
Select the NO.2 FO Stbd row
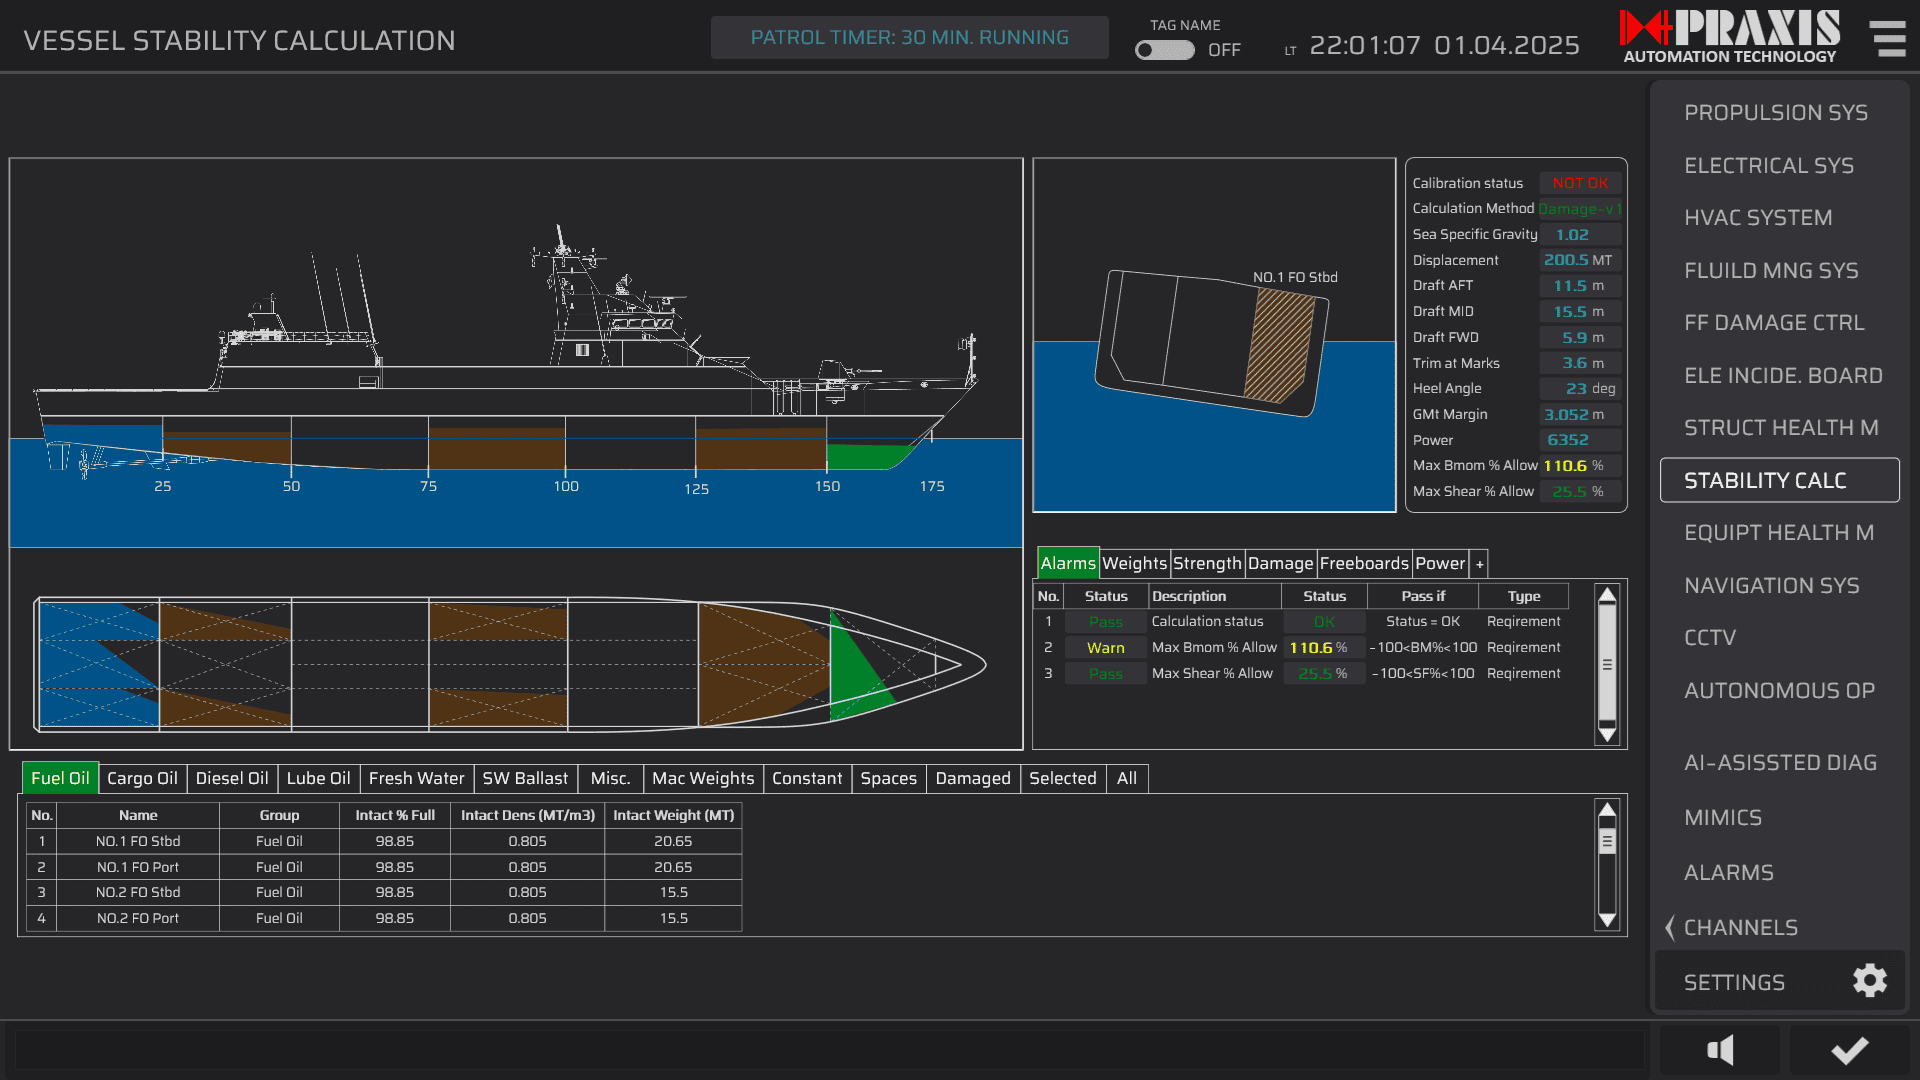click(x=138, y=892)
